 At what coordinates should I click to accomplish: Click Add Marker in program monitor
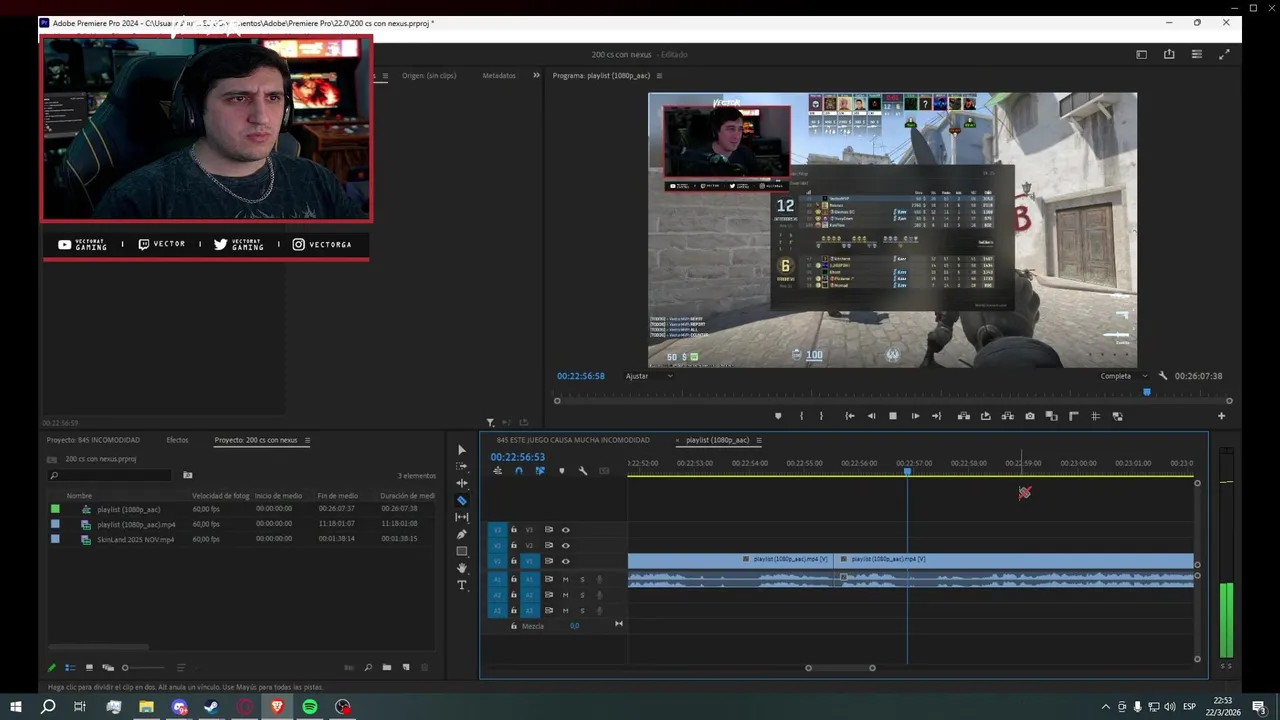tap(778, 416)
